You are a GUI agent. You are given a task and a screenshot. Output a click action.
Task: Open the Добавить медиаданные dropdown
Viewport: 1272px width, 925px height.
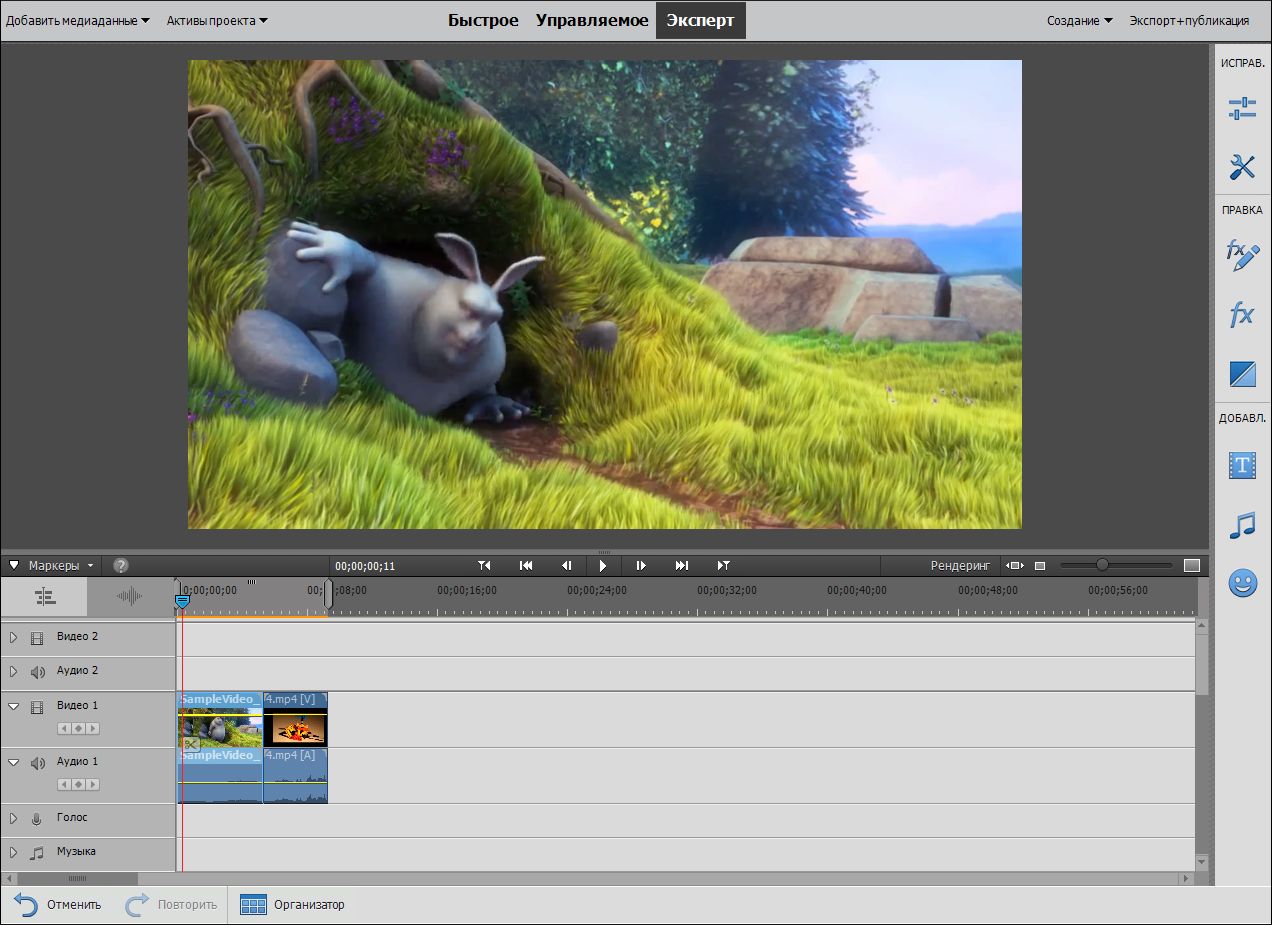coord(77,20)
